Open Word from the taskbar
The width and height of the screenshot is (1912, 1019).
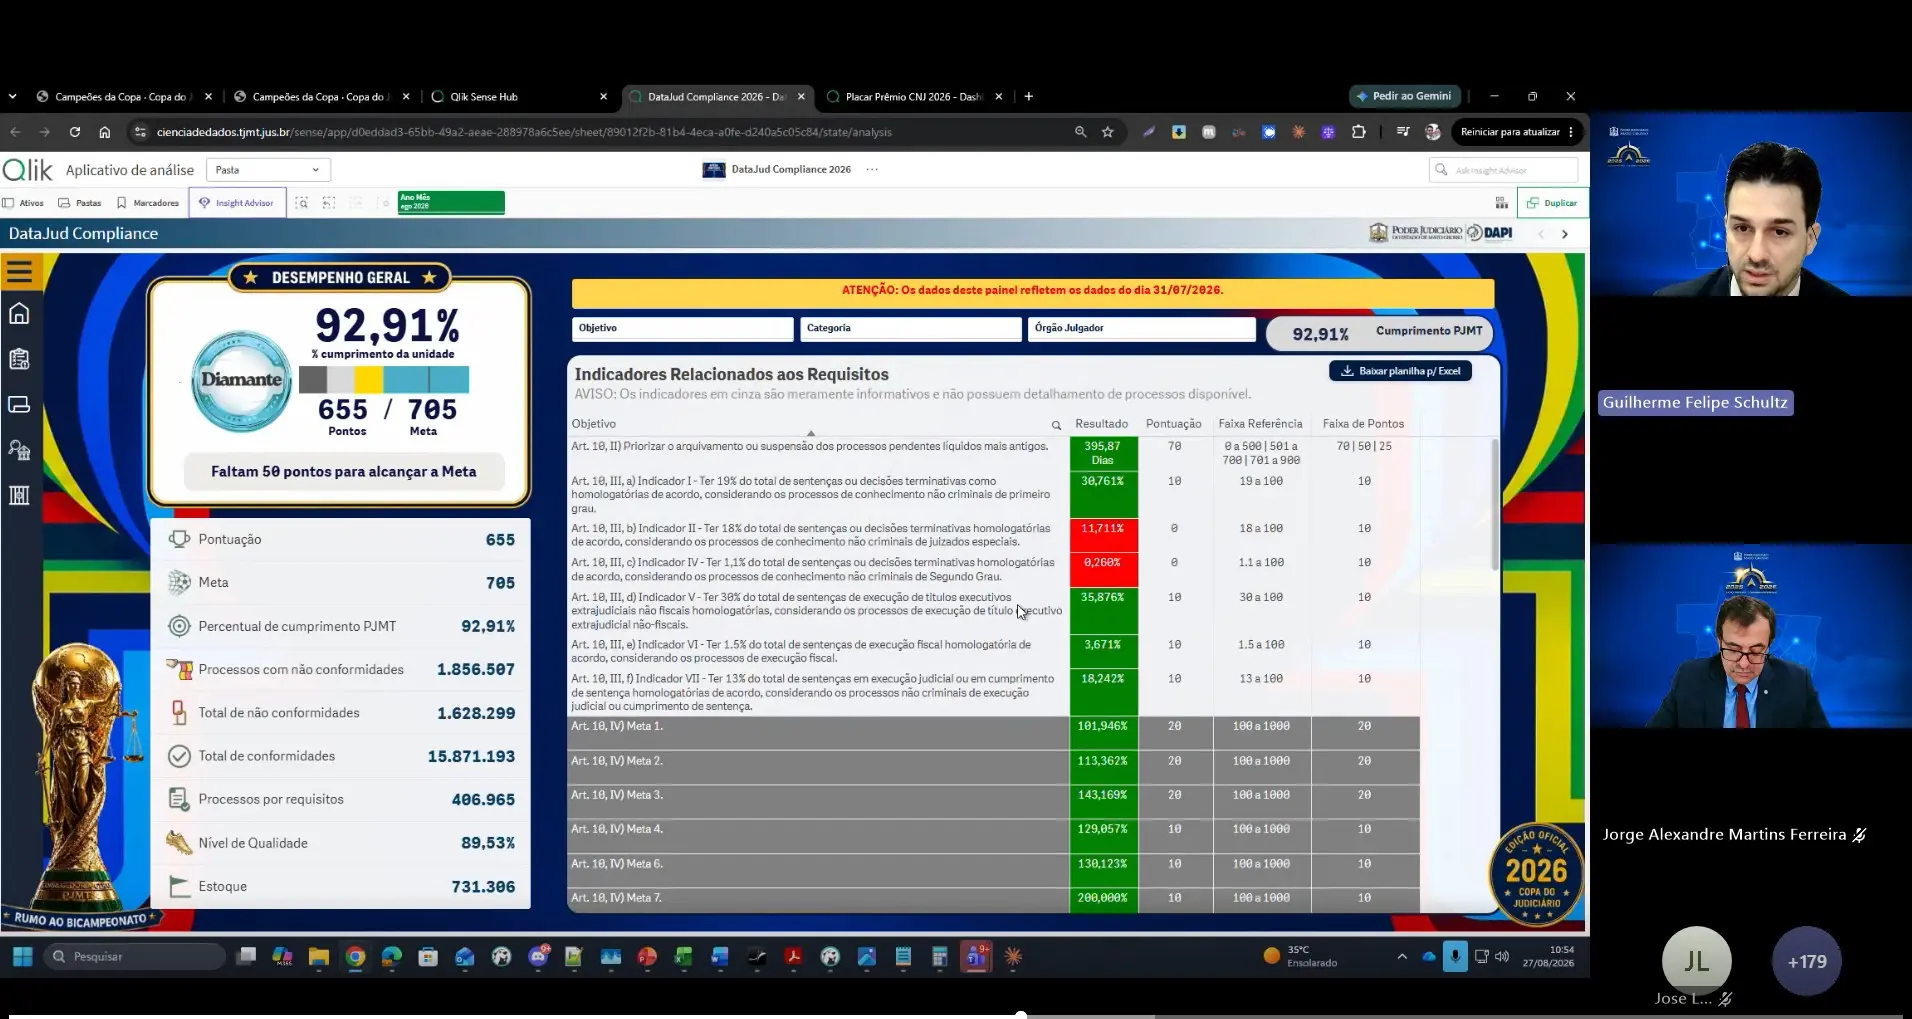(720, 957)
